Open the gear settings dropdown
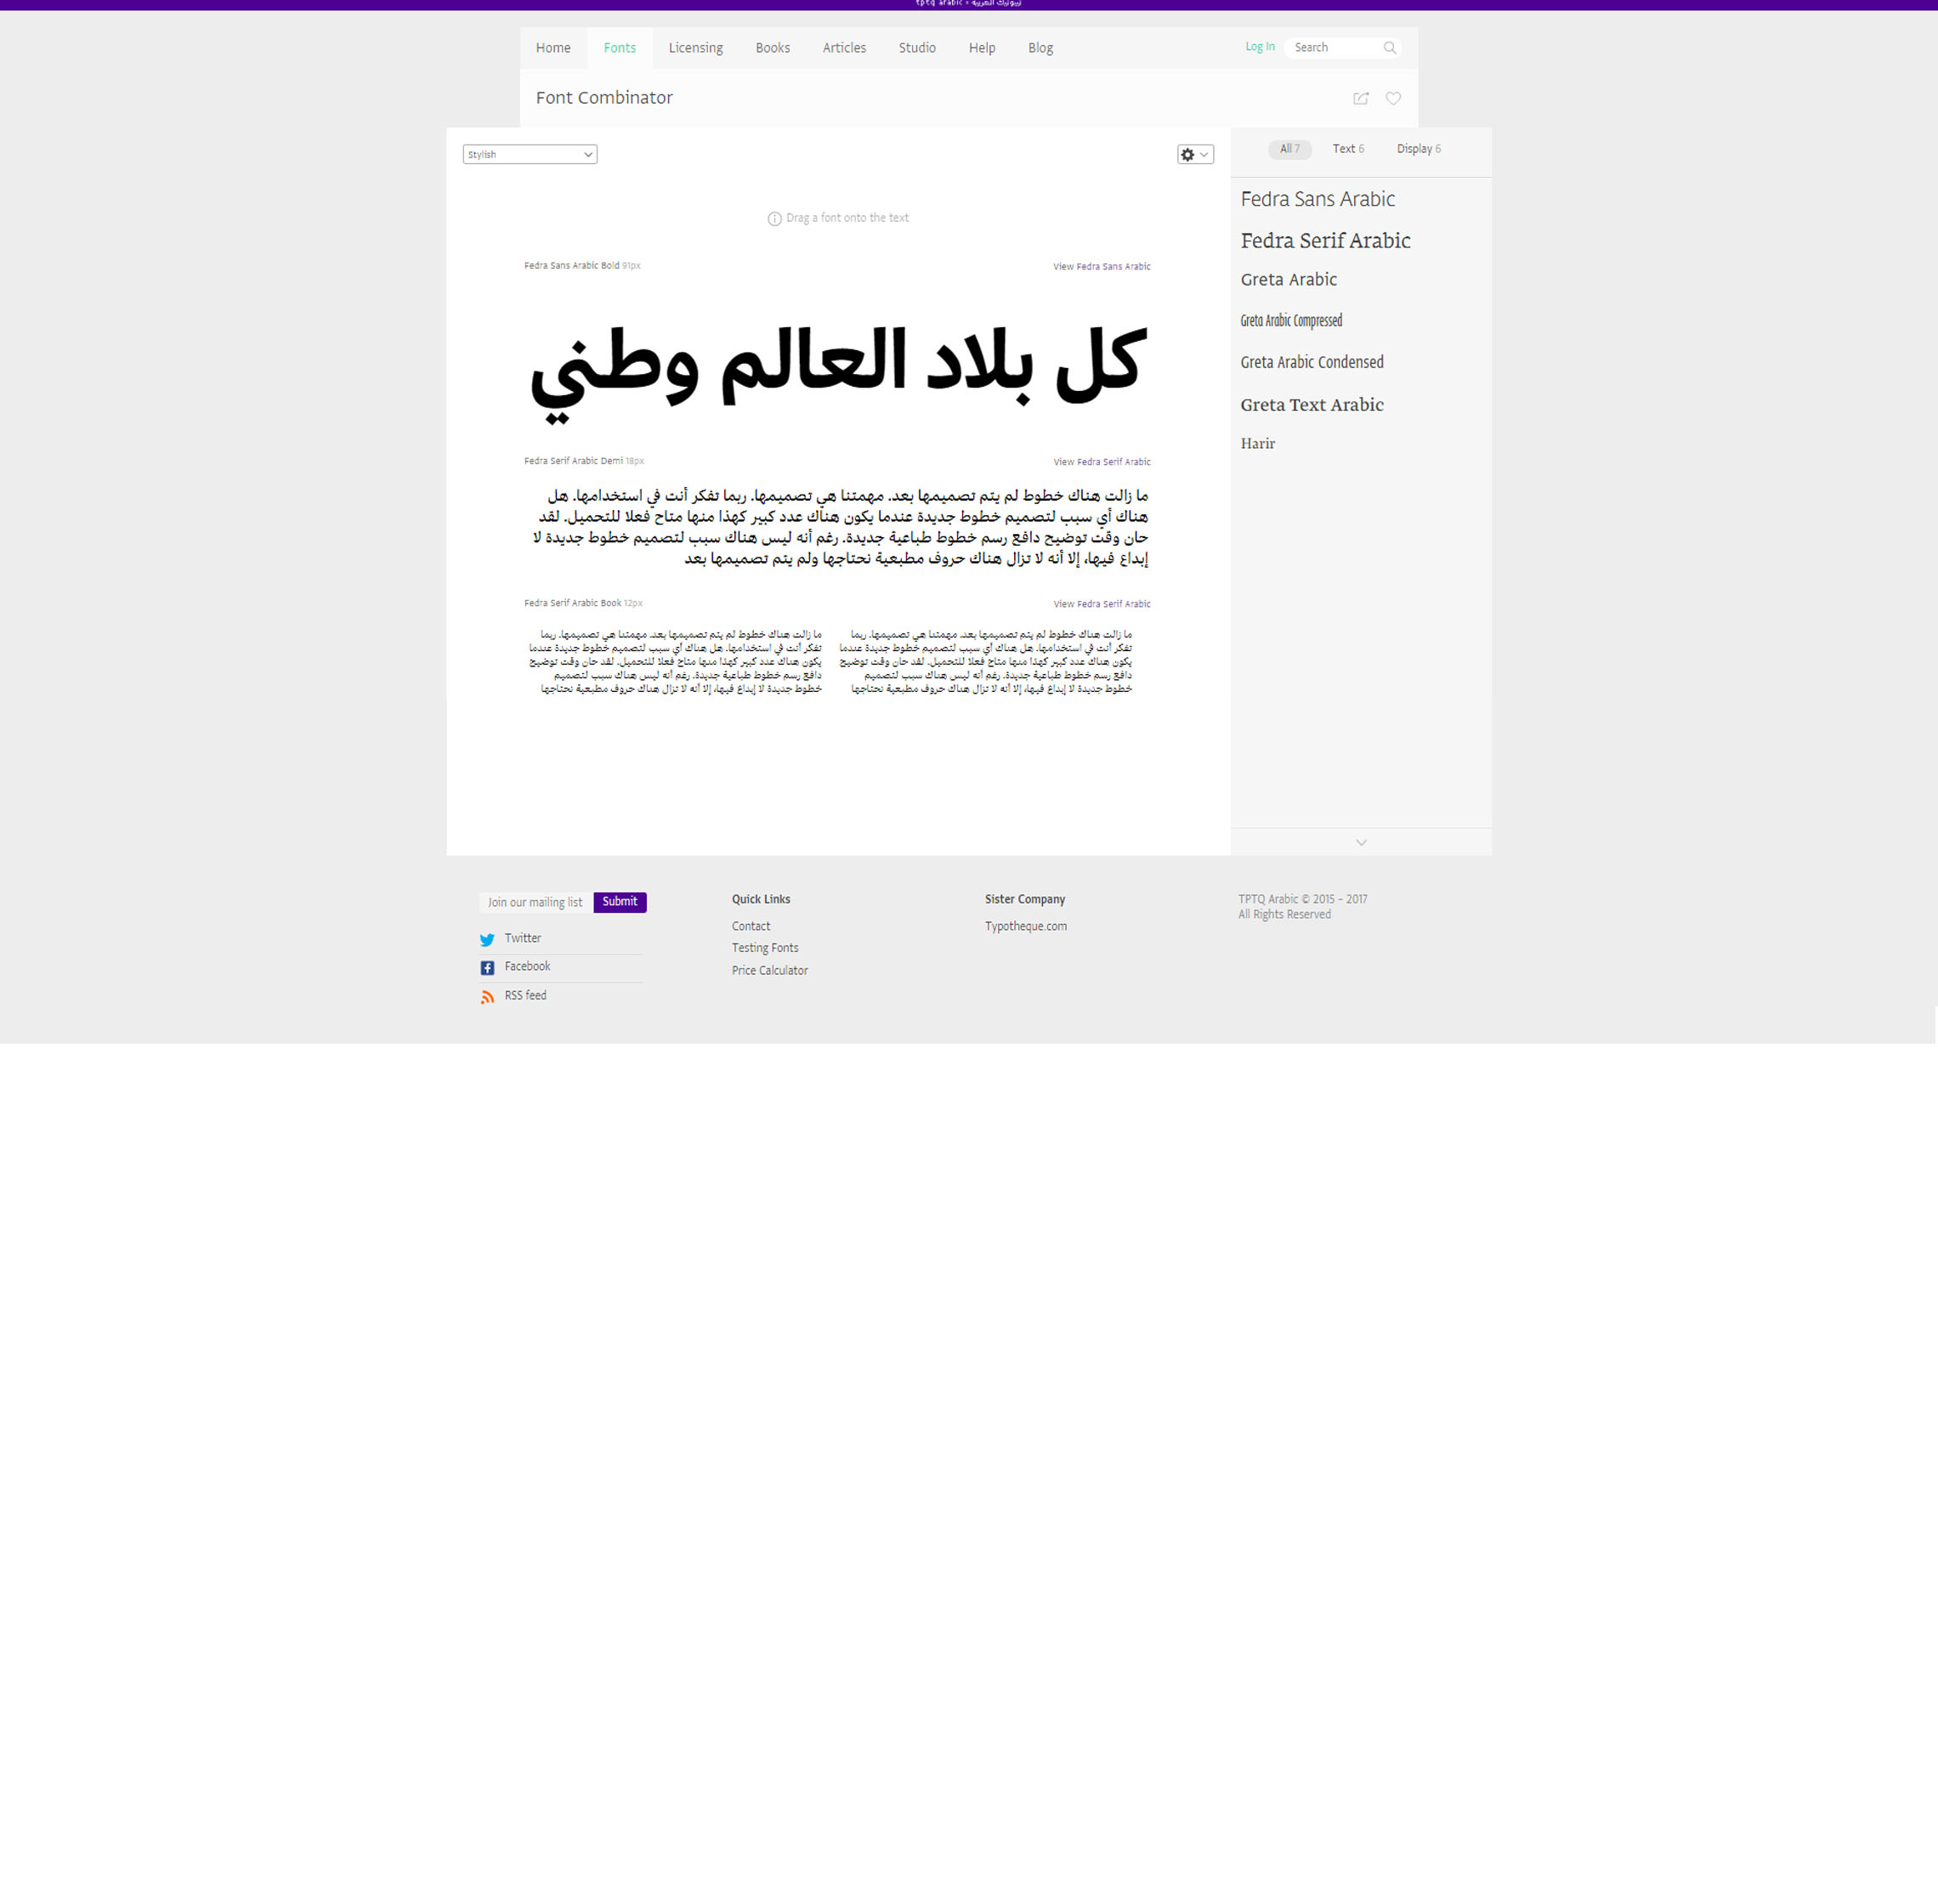 (1194, 154)
